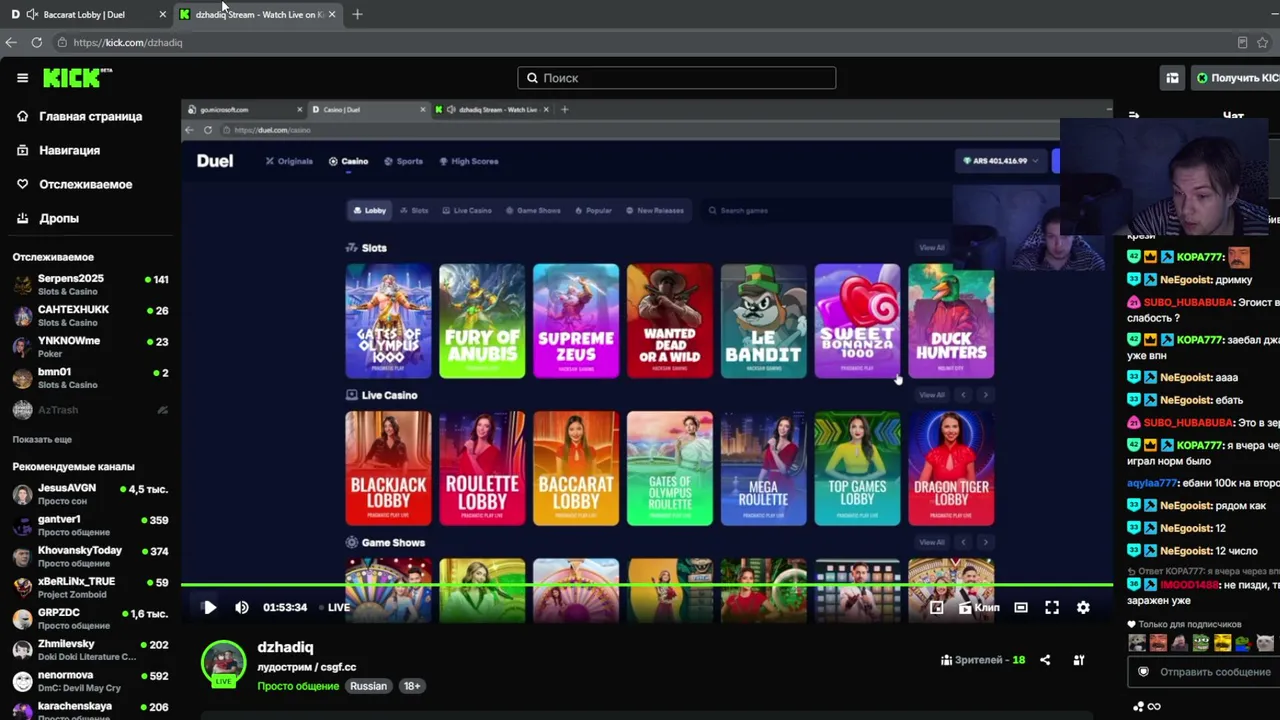This screenshot has height=720, width=1280.
Task: Open the karachenskaya recommended channel
Action: coord(90,710)
